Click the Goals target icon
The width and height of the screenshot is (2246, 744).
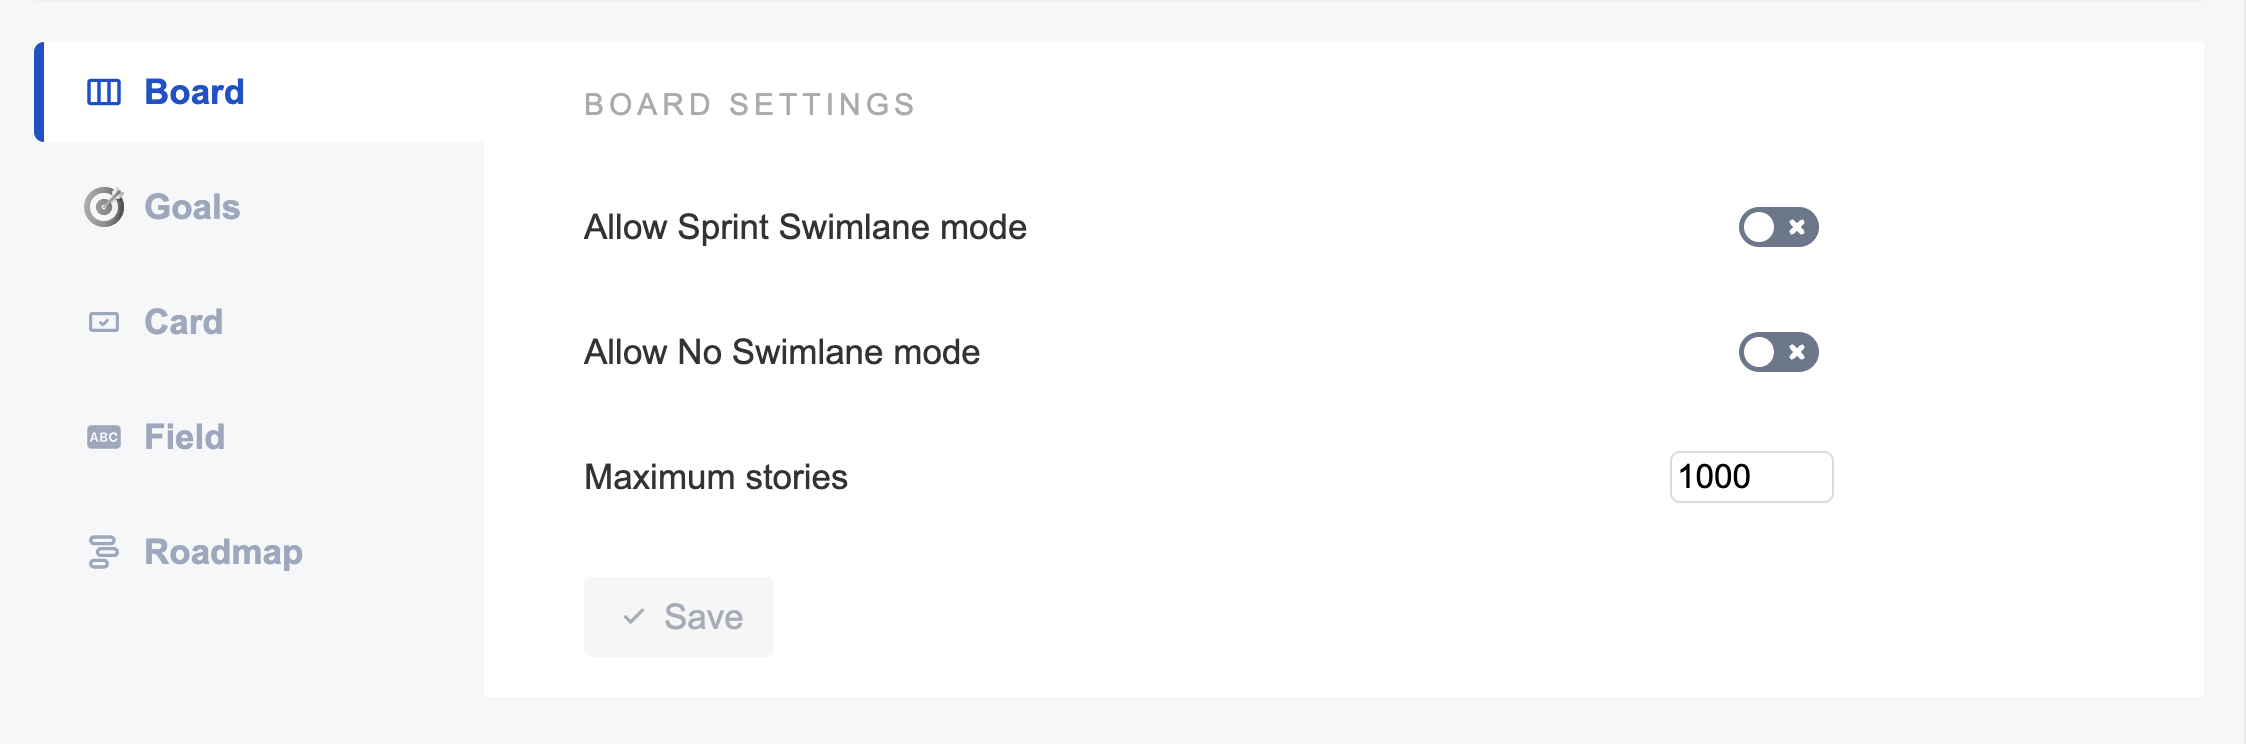(x=104, y=207)
